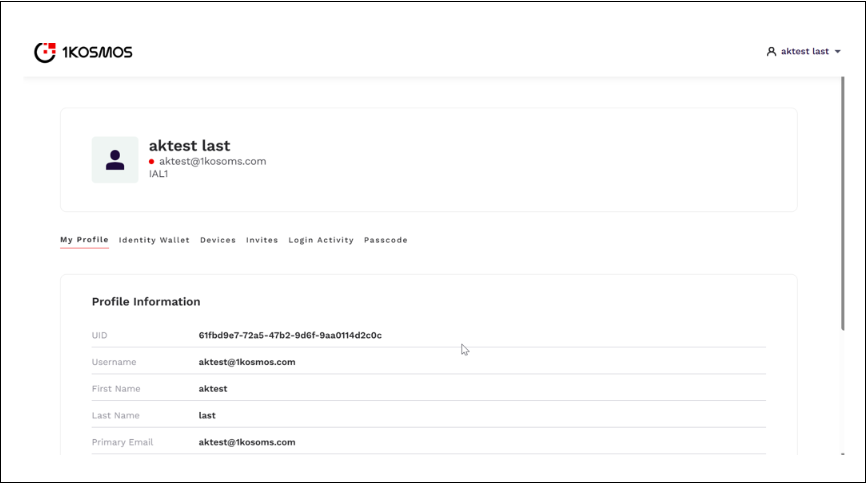Click the Last Name value last
Screen dimensions: 867x486
pyautogui.click(x=207, y=415)
